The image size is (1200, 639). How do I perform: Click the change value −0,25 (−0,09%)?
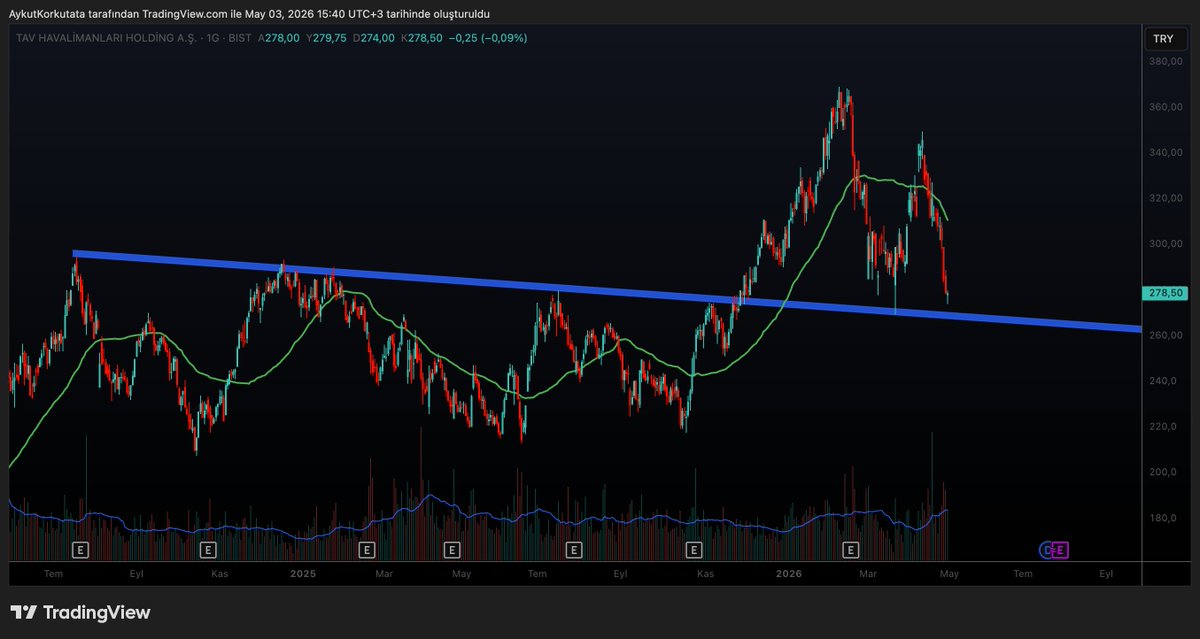(488, 38)
